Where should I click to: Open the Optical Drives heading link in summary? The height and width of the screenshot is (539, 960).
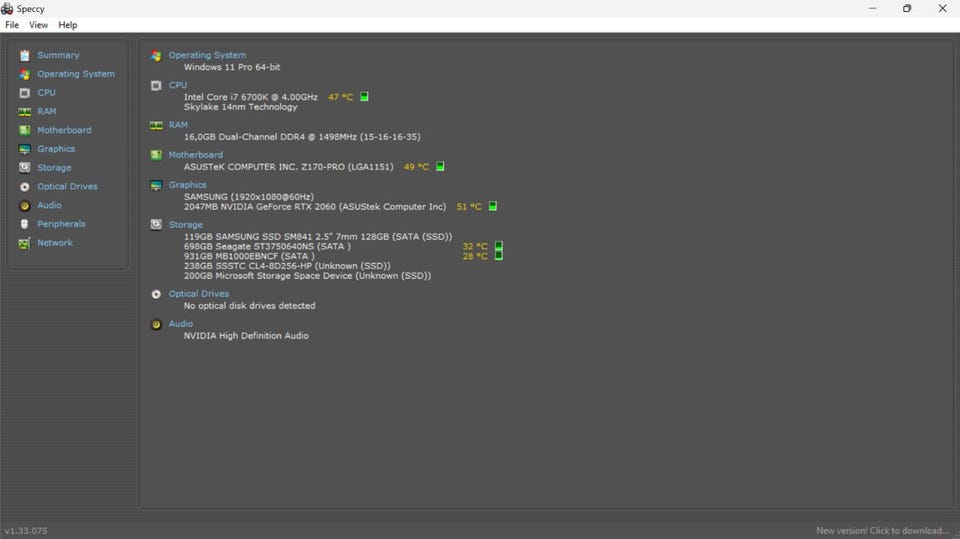coord(199,294)
